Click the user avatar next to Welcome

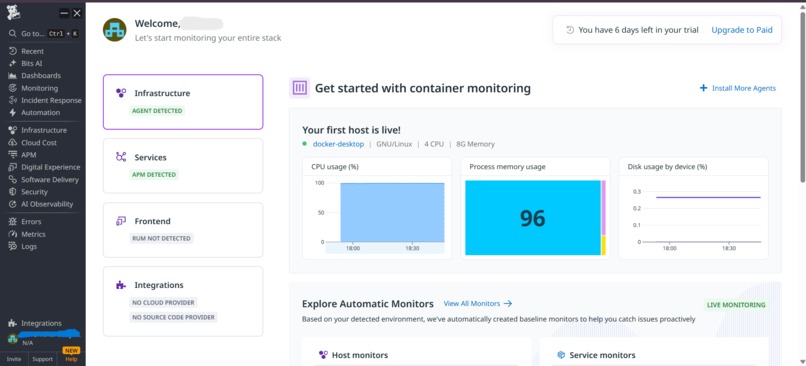(x=115, y=30)
